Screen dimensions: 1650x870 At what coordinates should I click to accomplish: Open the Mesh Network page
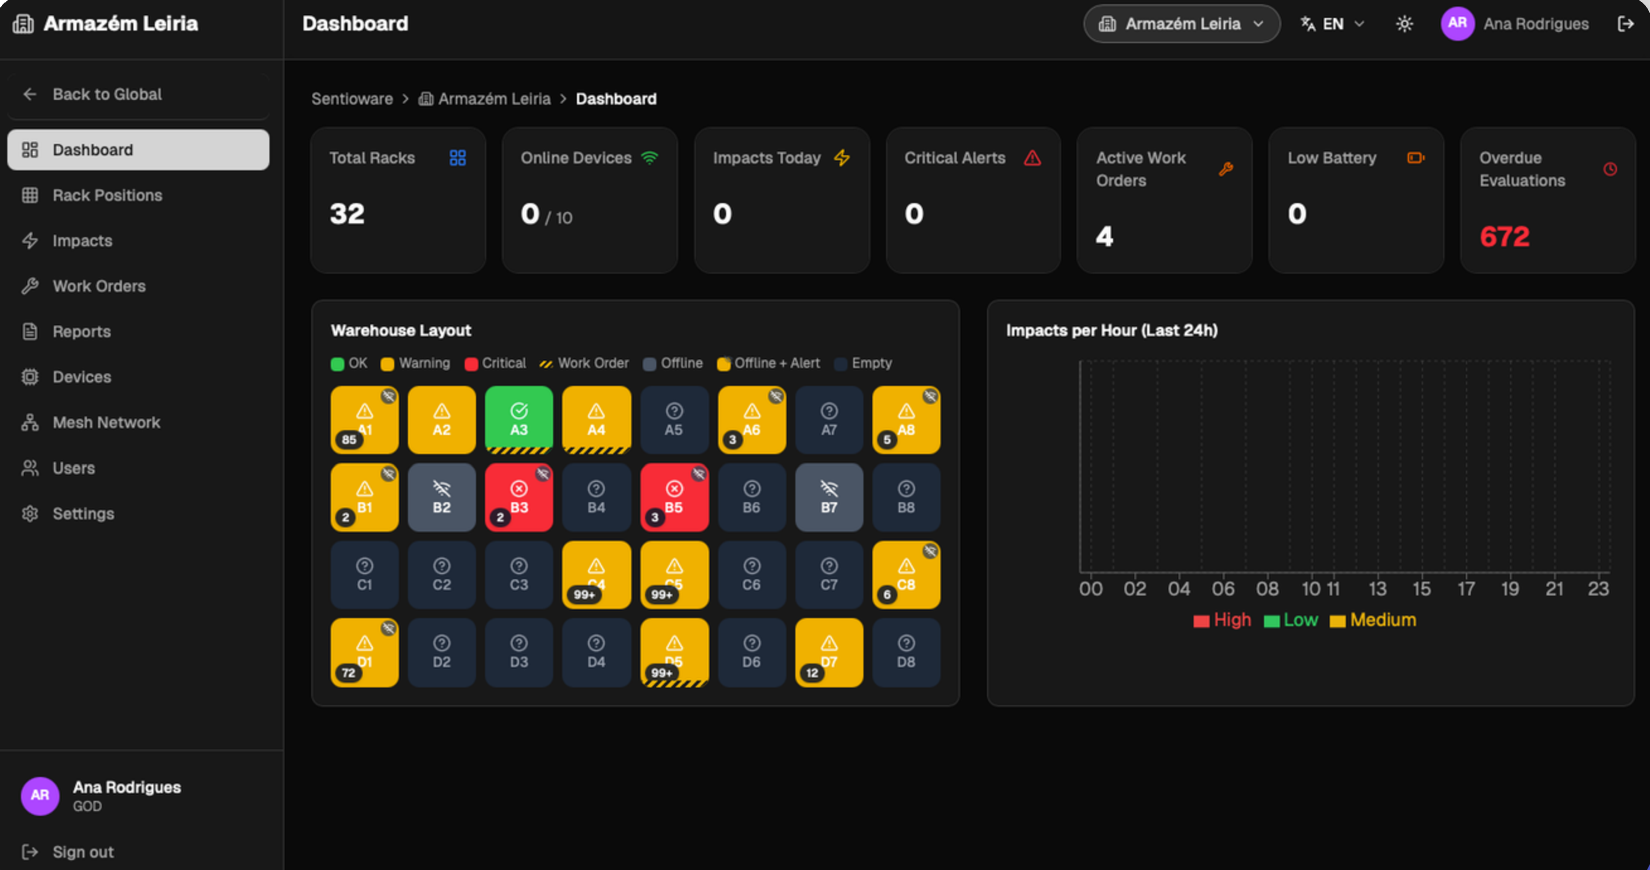[138, 423]
